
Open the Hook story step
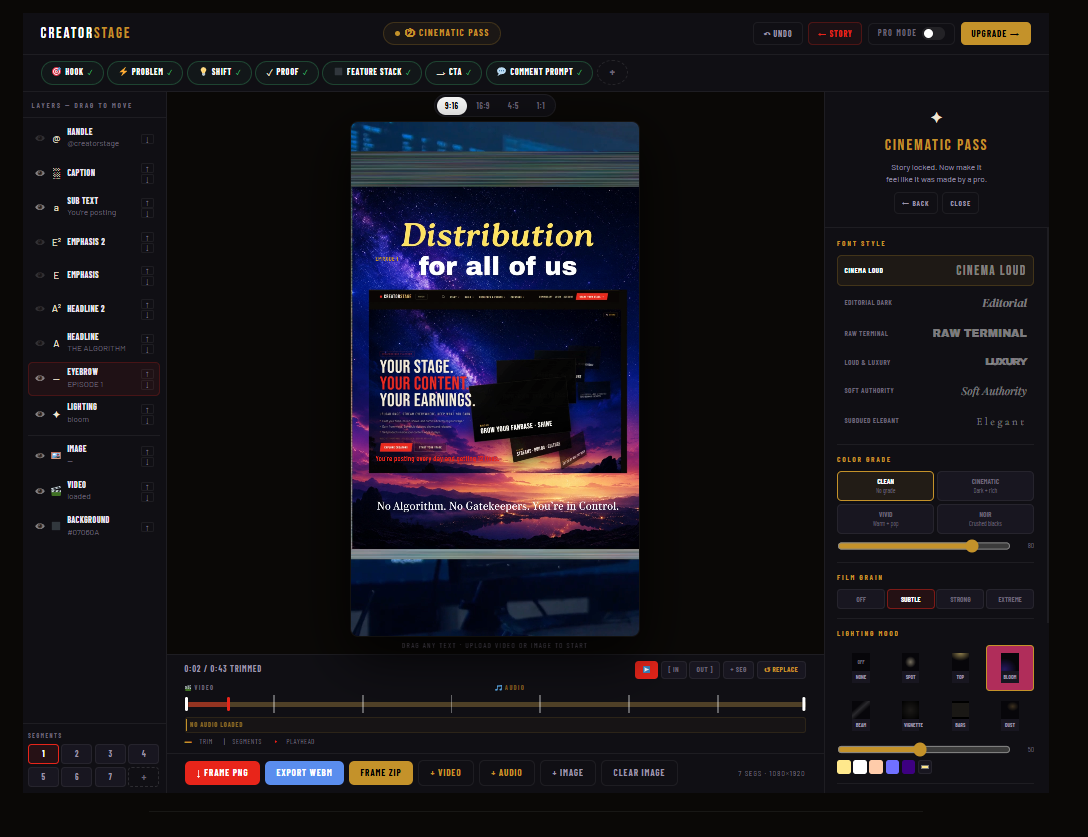pos(72,72)
